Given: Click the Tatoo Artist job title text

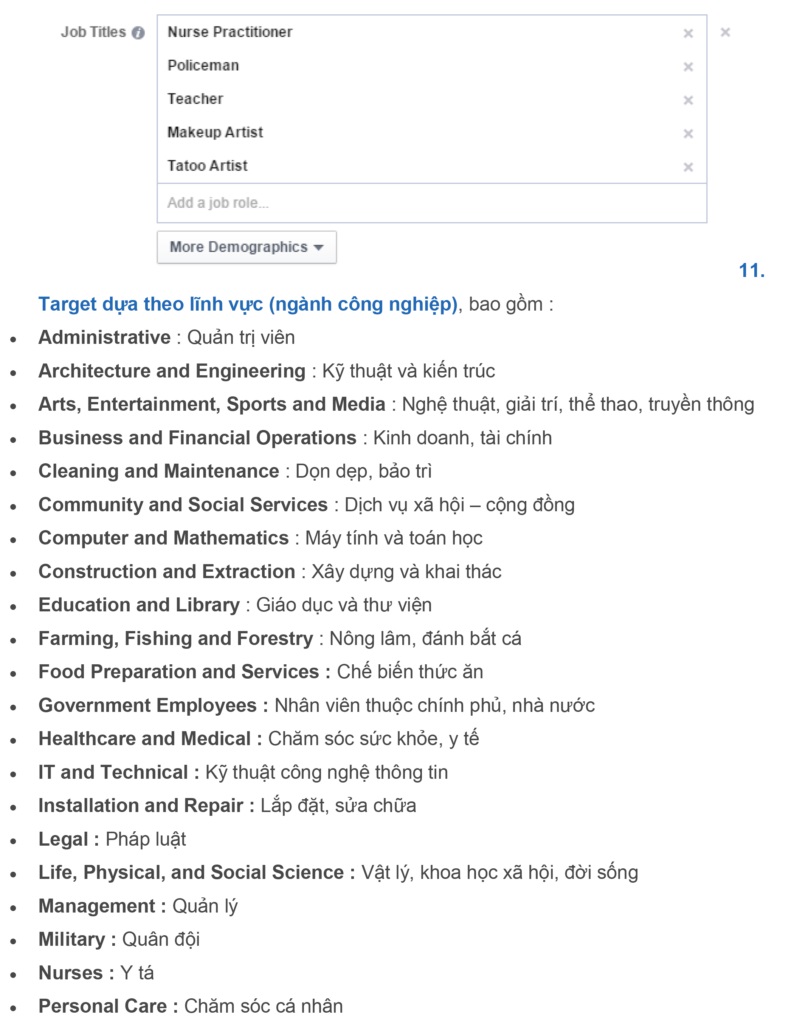Looking at the screenshot, I should pos(207,166).
